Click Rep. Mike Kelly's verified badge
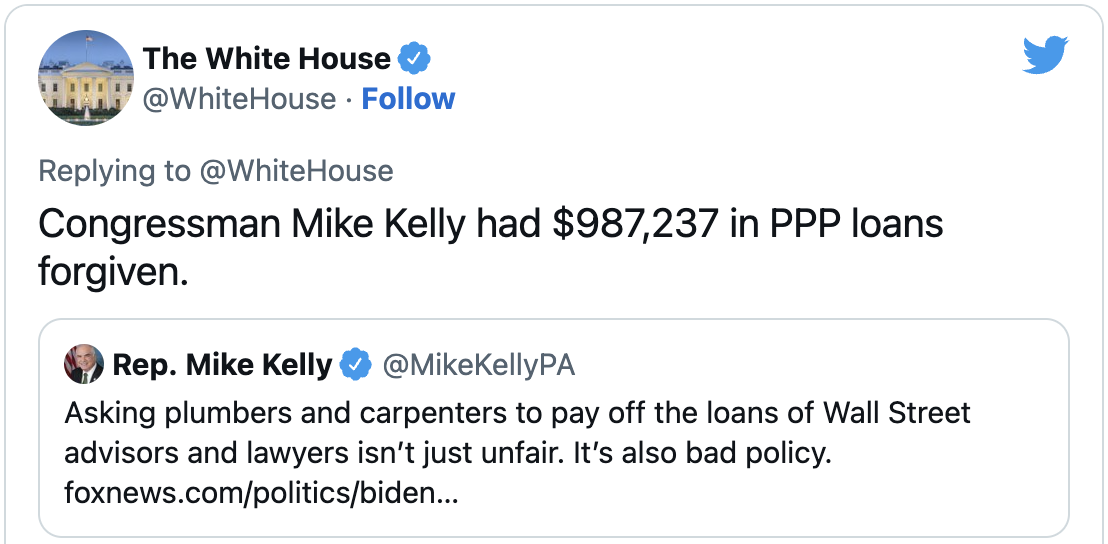Screen dimensions: 1108x544 click(356, 365)
